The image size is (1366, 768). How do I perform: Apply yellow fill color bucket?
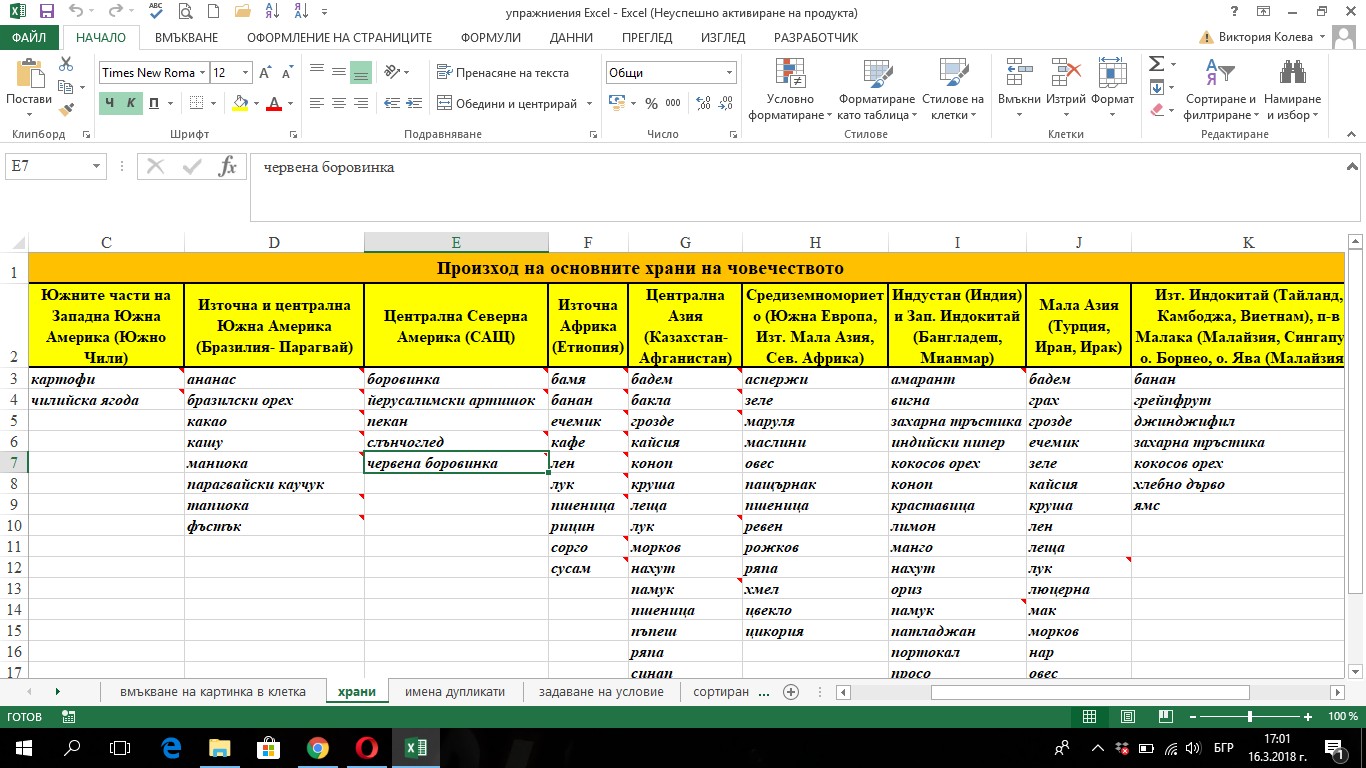tap(239, 103)
